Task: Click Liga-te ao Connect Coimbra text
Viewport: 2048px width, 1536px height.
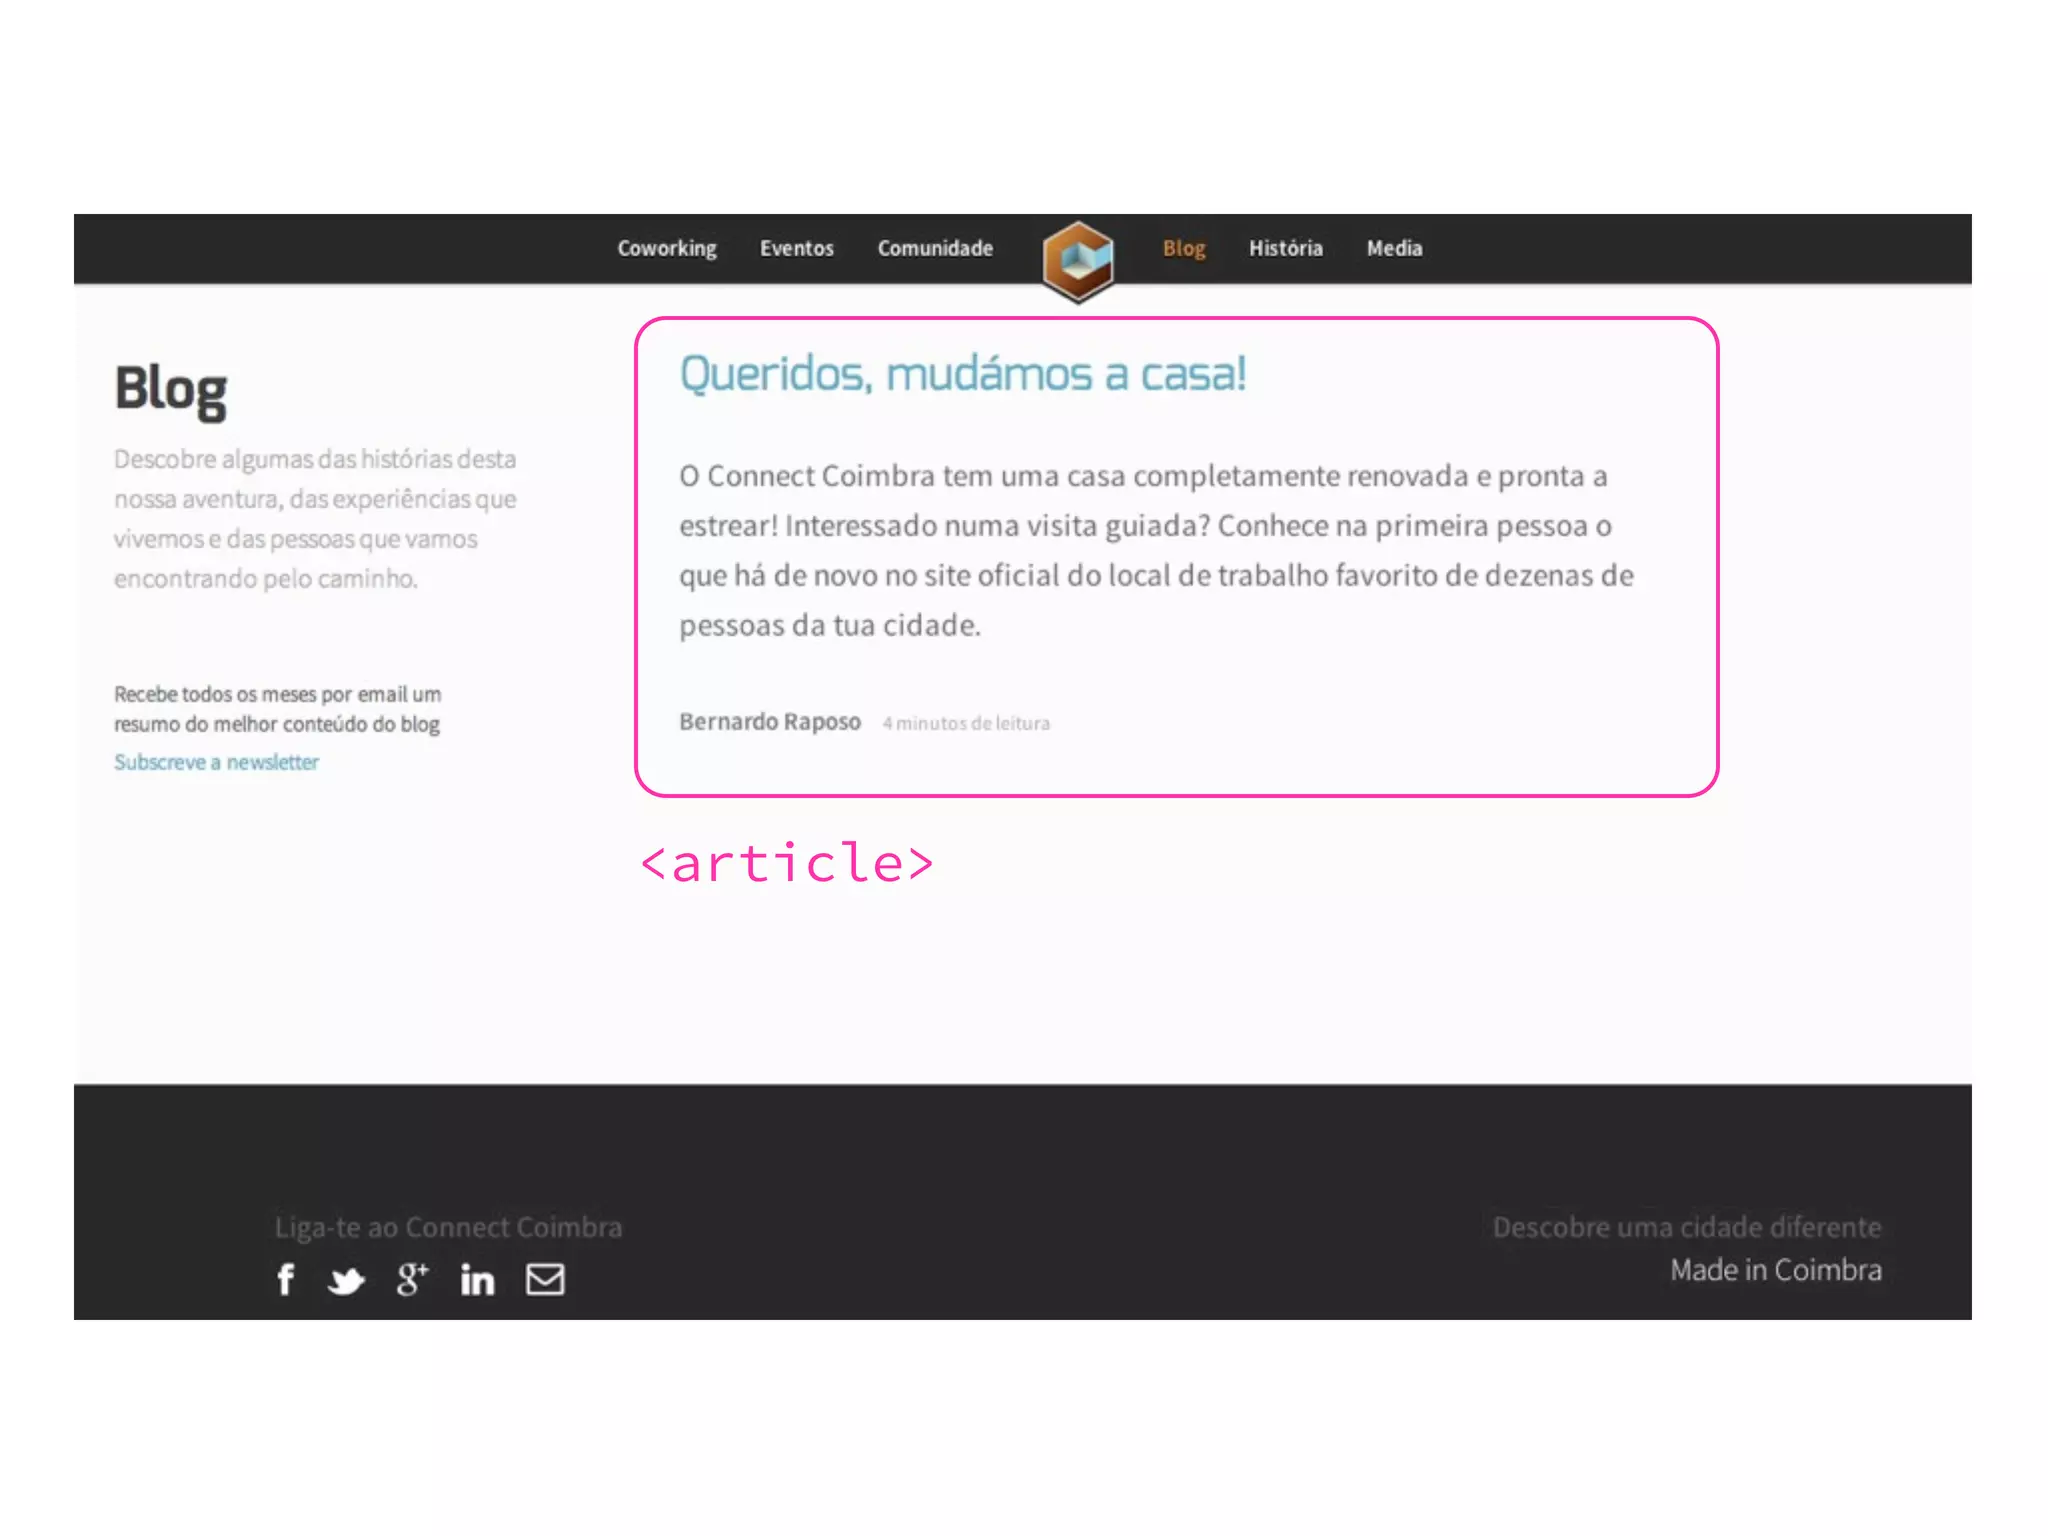Action: 448,1227
